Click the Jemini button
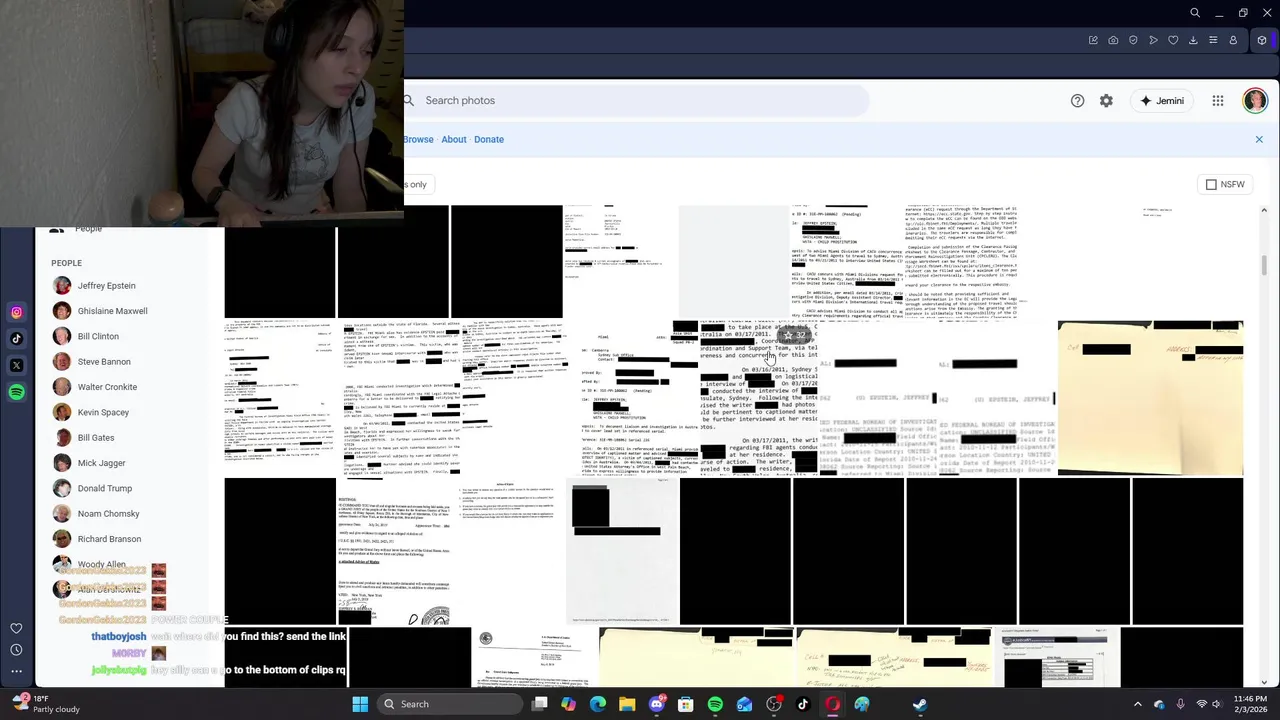This screenshot has height=720, width=1280. pos(1162,101)
